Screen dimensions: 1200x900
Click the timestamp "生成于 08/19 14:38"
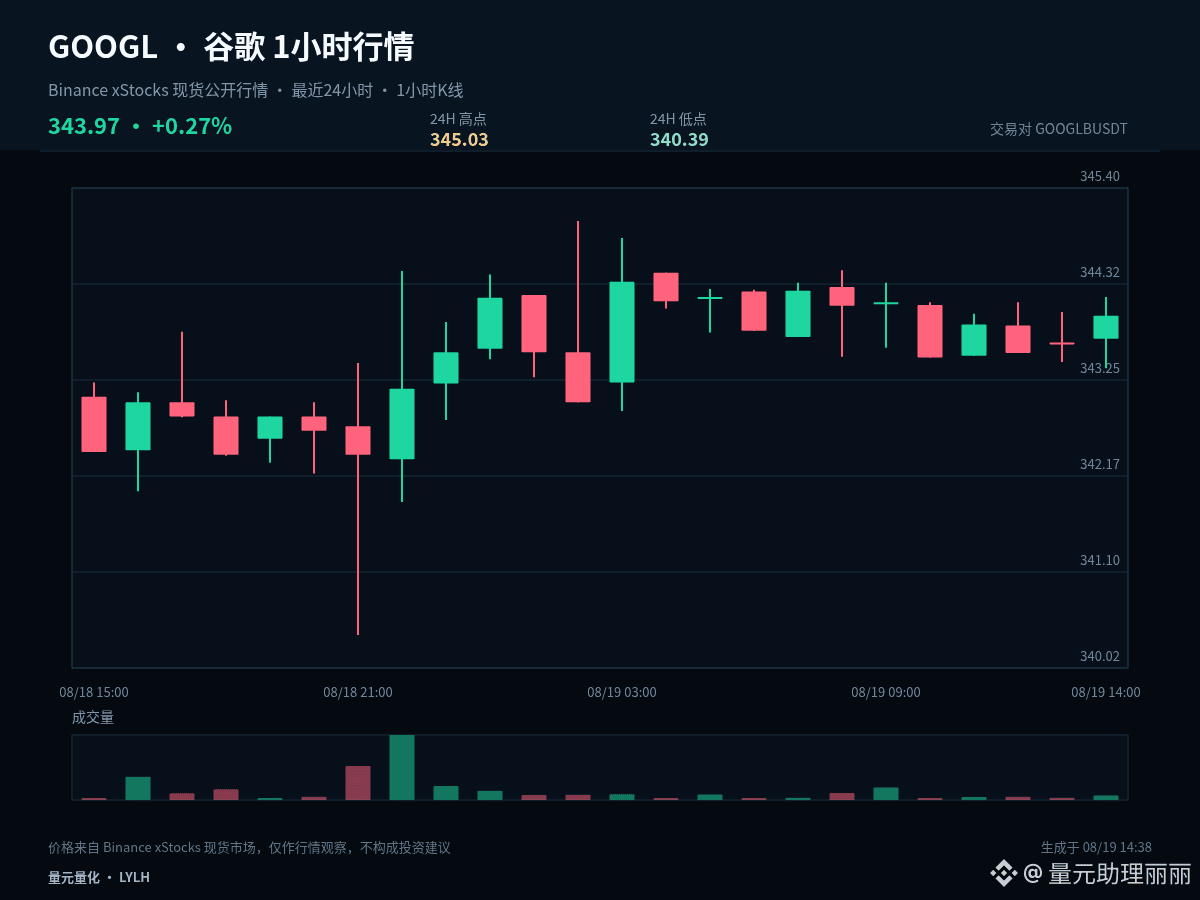pos(1096,847)
